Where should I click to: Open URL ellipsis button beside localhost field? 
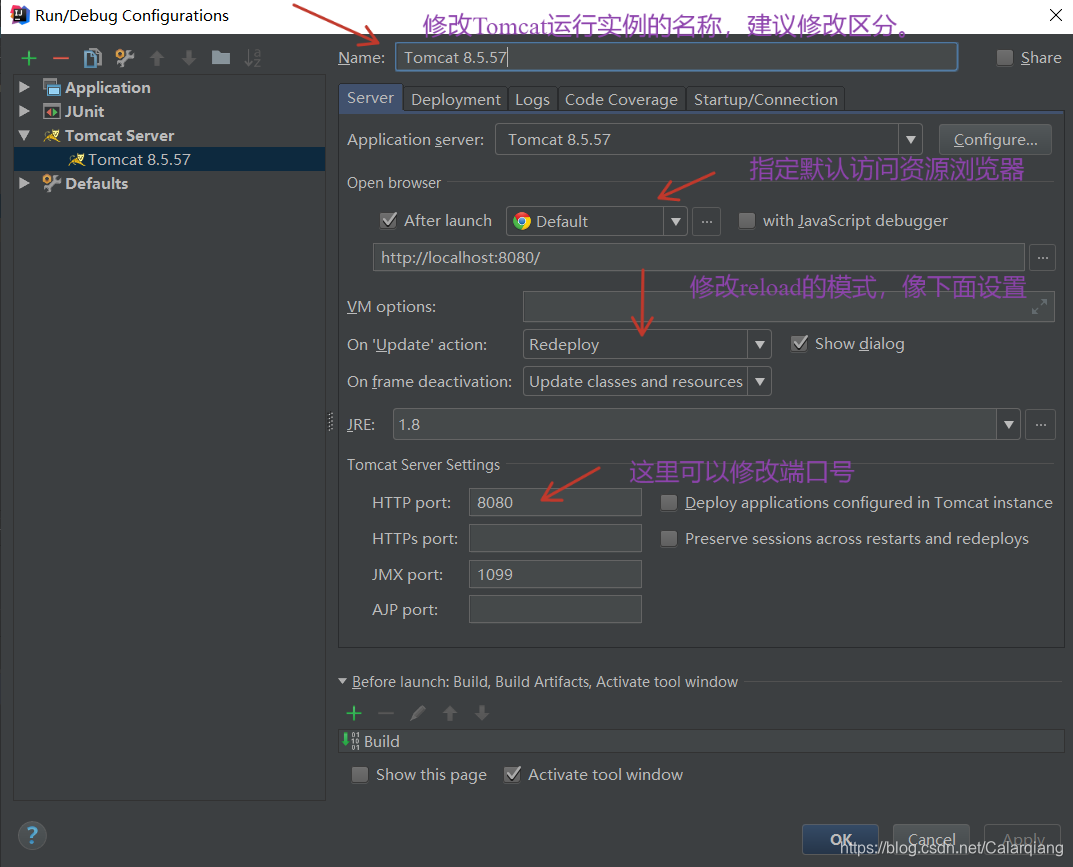pyautogui.click(x=1042, y=258)
